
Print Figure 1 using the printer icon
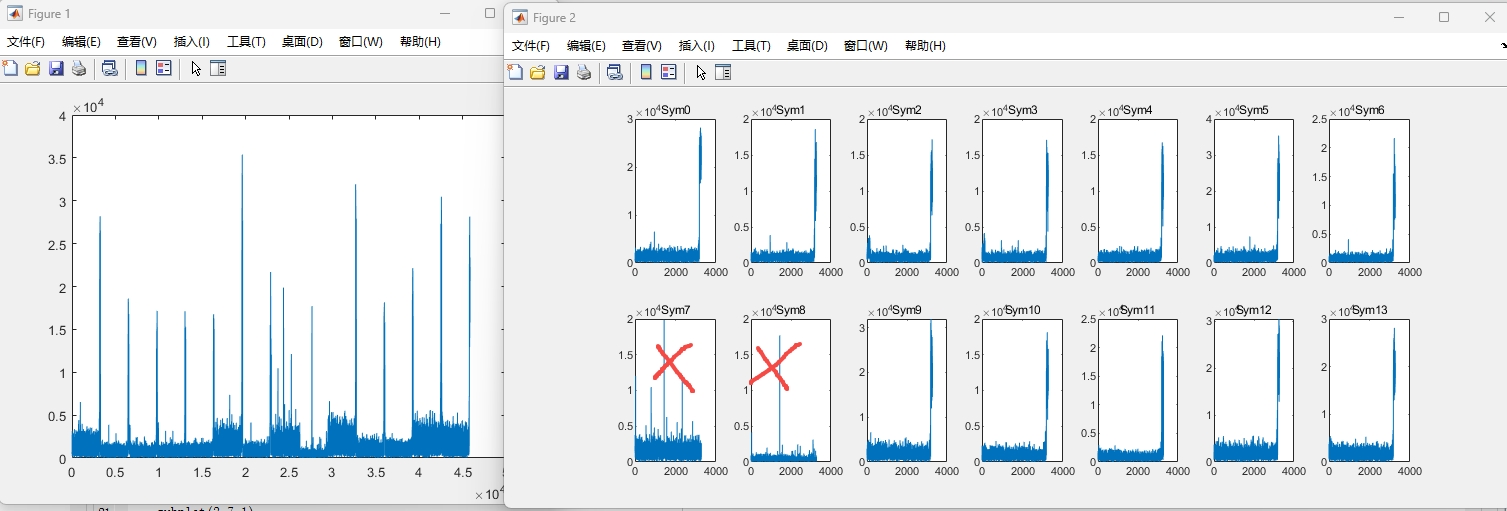(x=79, y=68)
